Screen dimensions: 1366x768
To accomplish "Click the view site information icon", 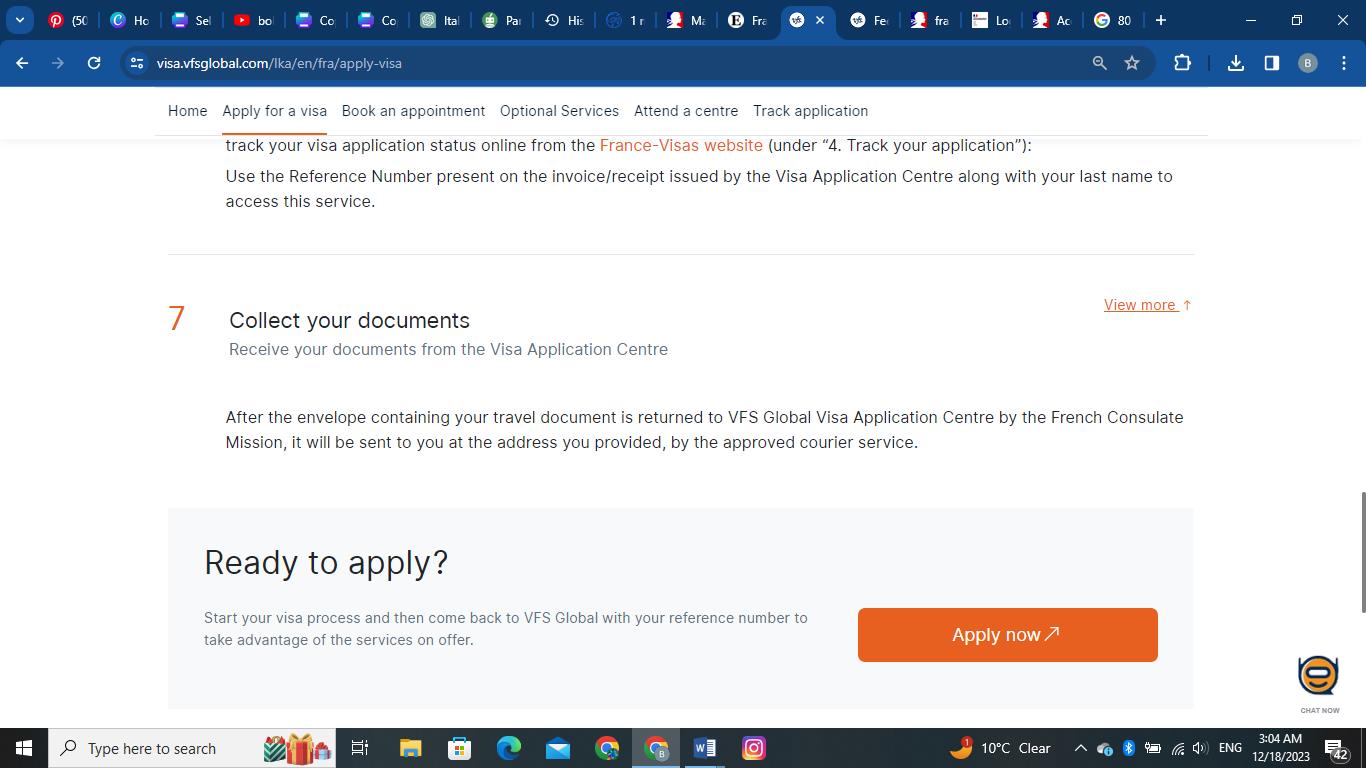I will [137, 63].
